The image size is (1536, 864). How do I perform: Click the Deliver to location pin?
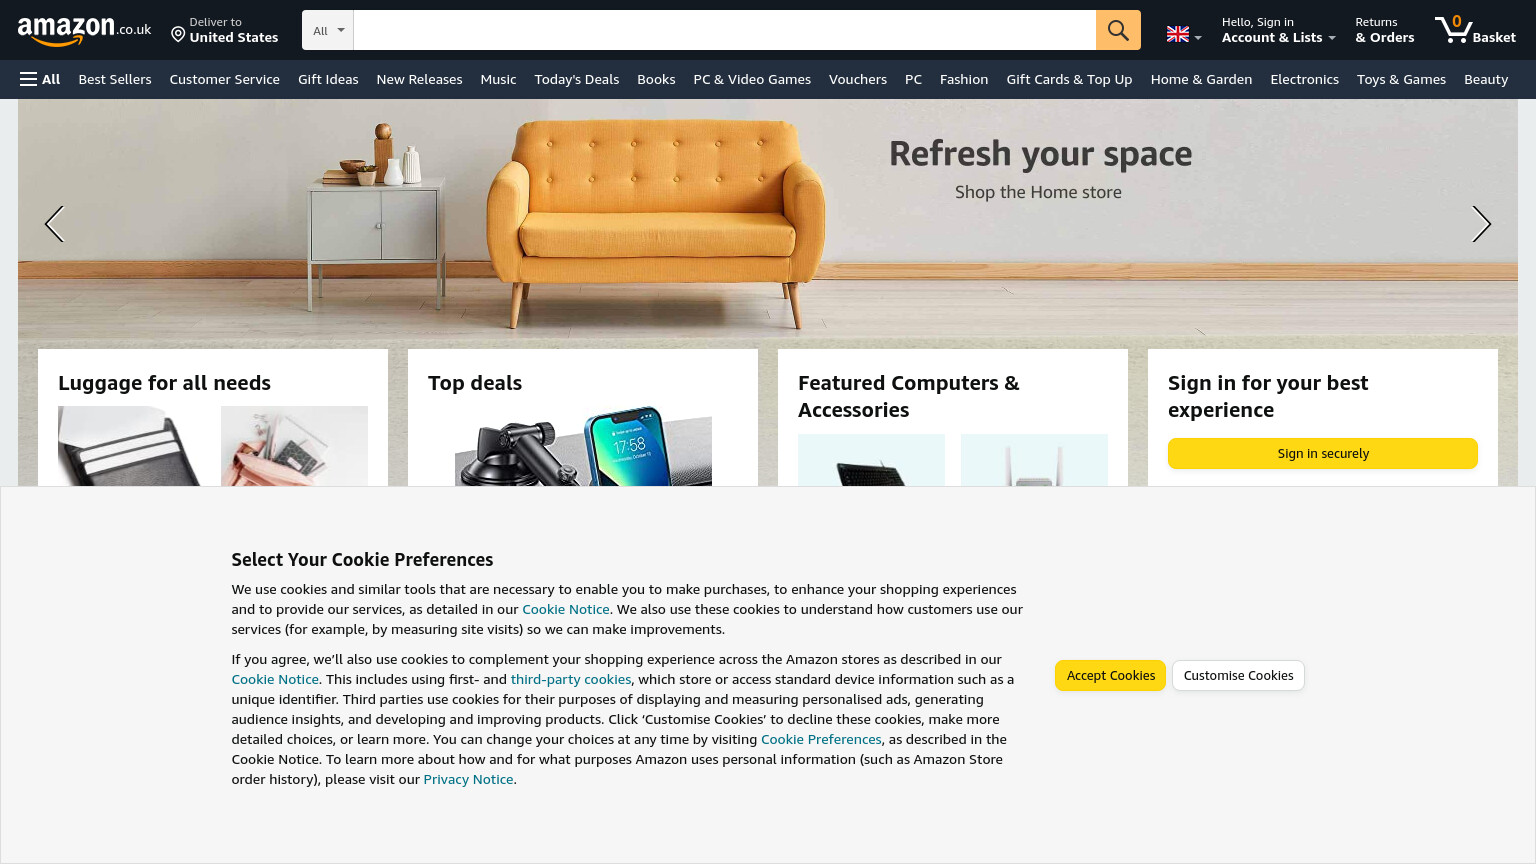[x=178, y=34]
